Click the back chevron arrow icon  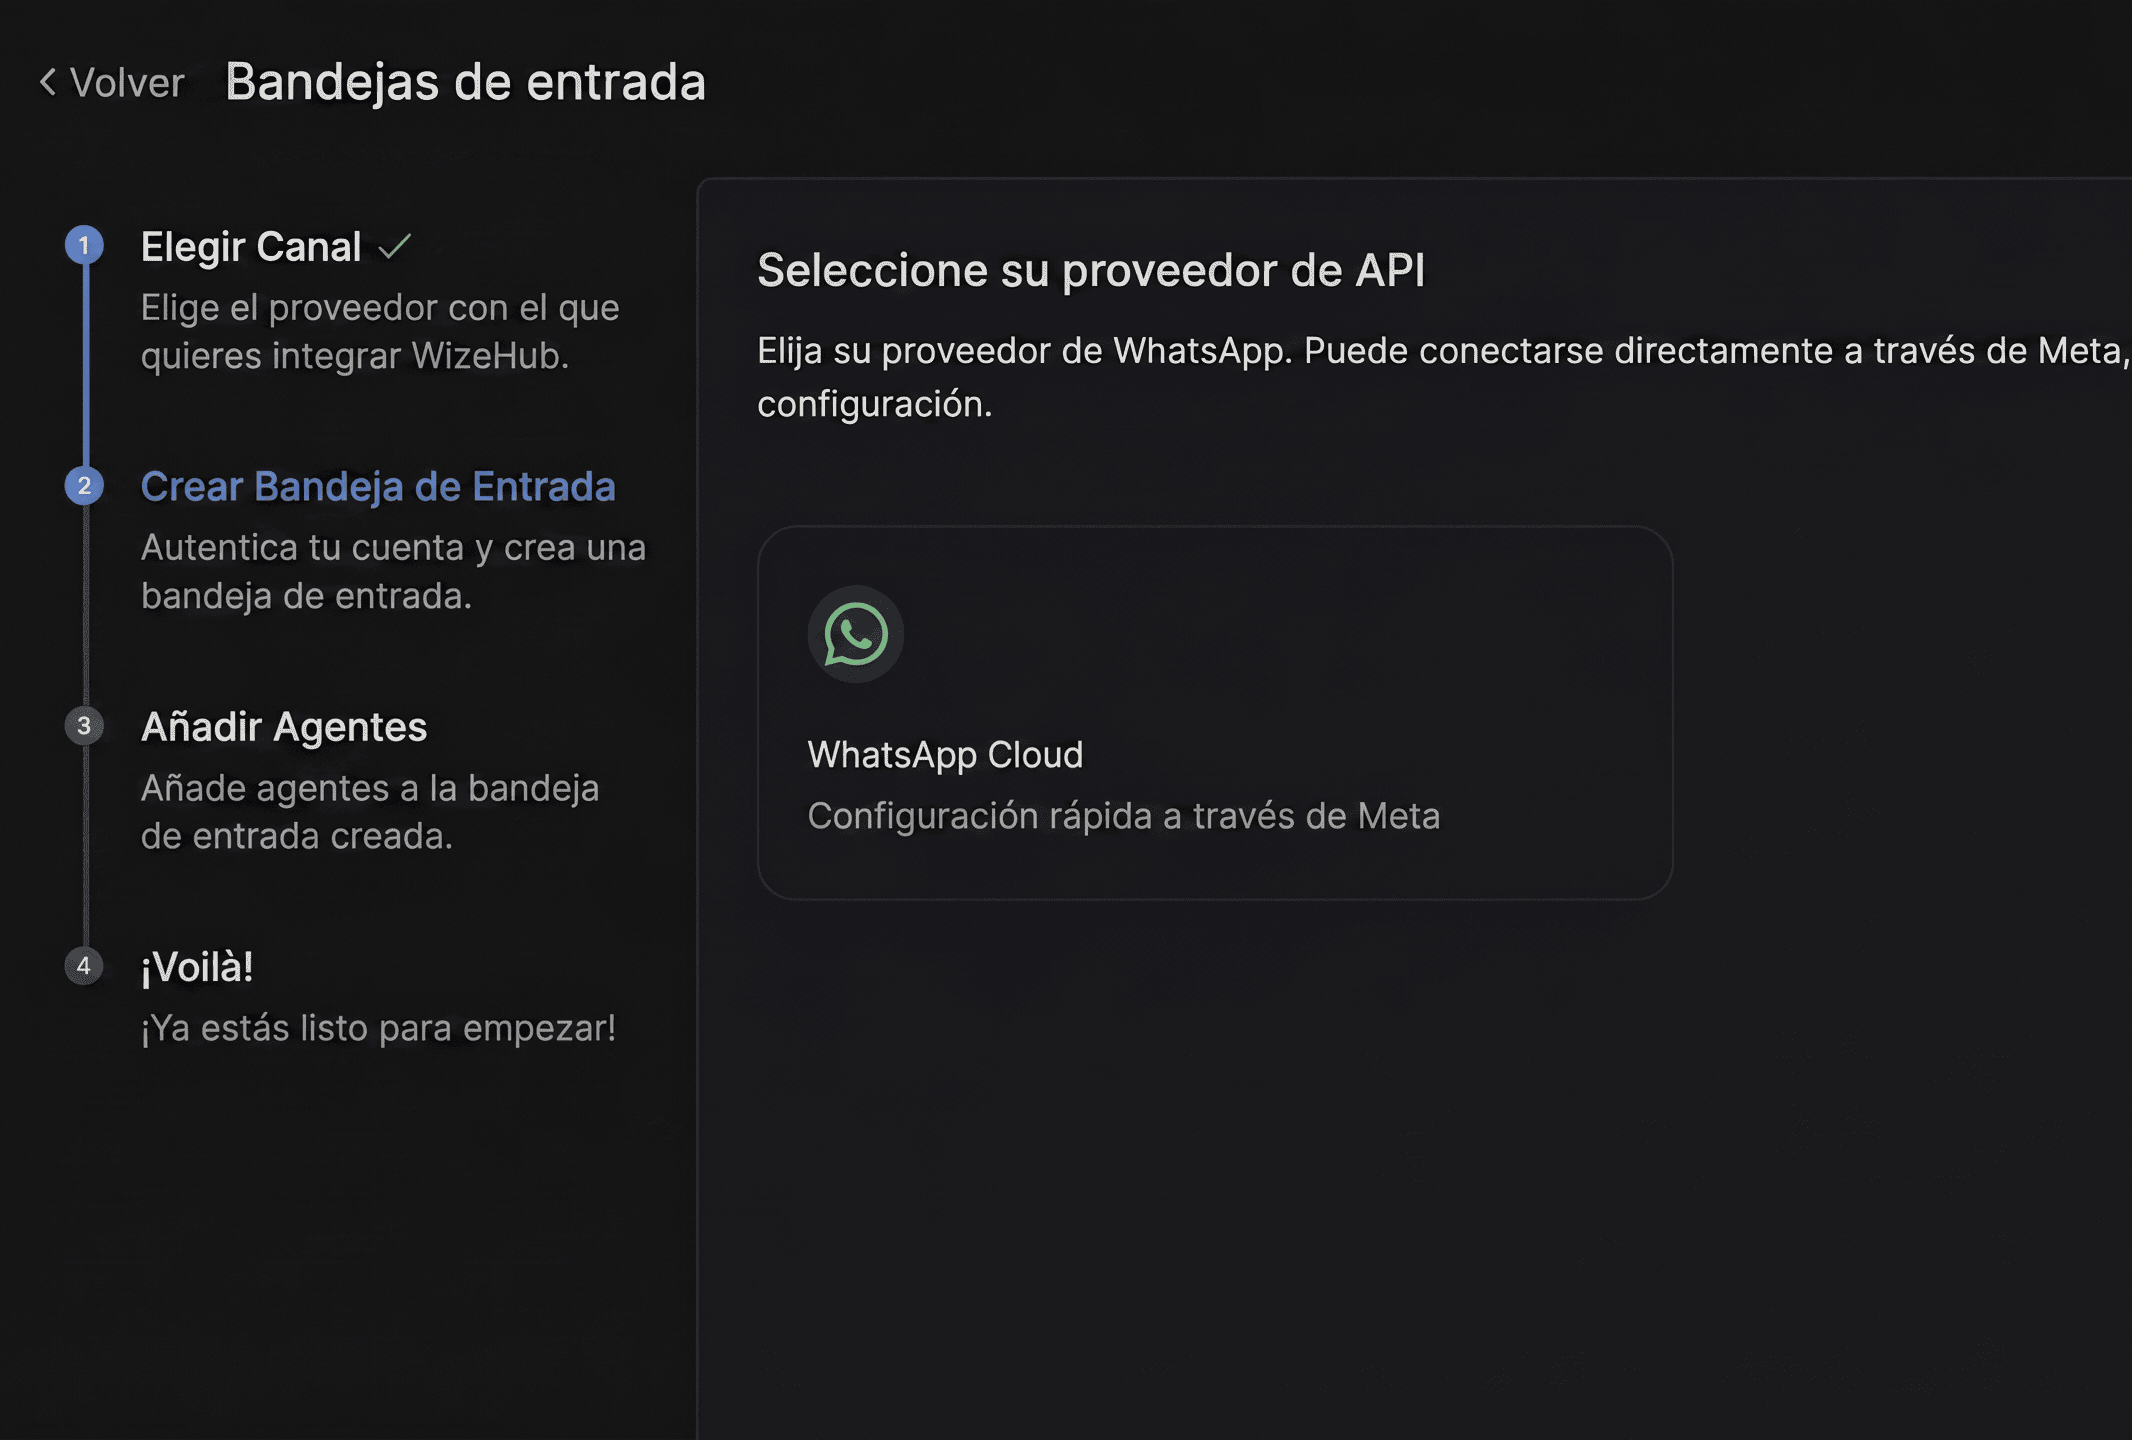pyautogui.click(x=47, y=82)
